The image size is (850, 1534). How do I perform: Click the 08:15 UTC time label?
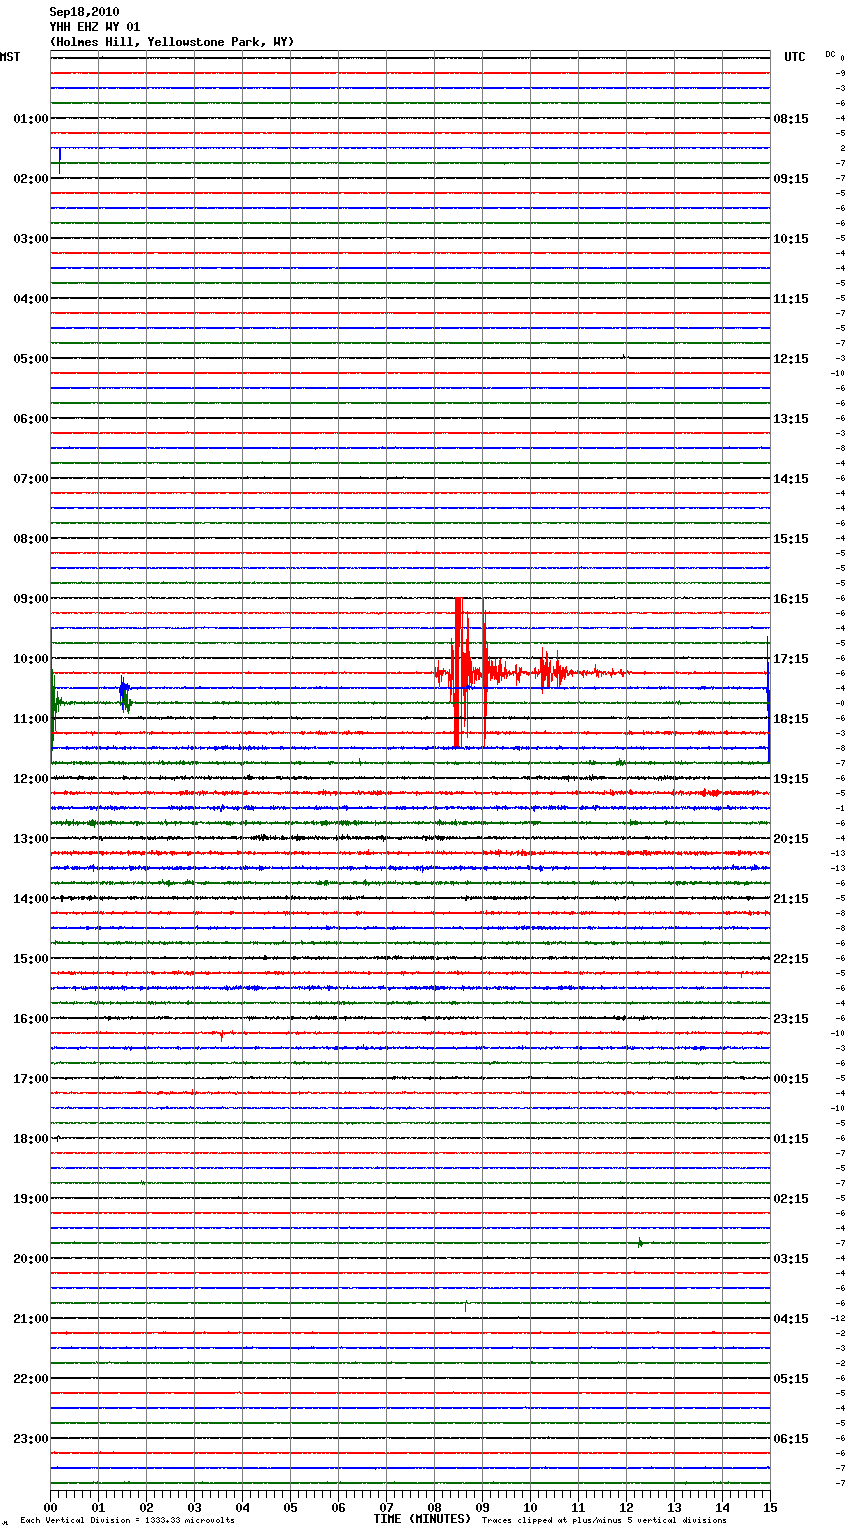click(791, 119)
